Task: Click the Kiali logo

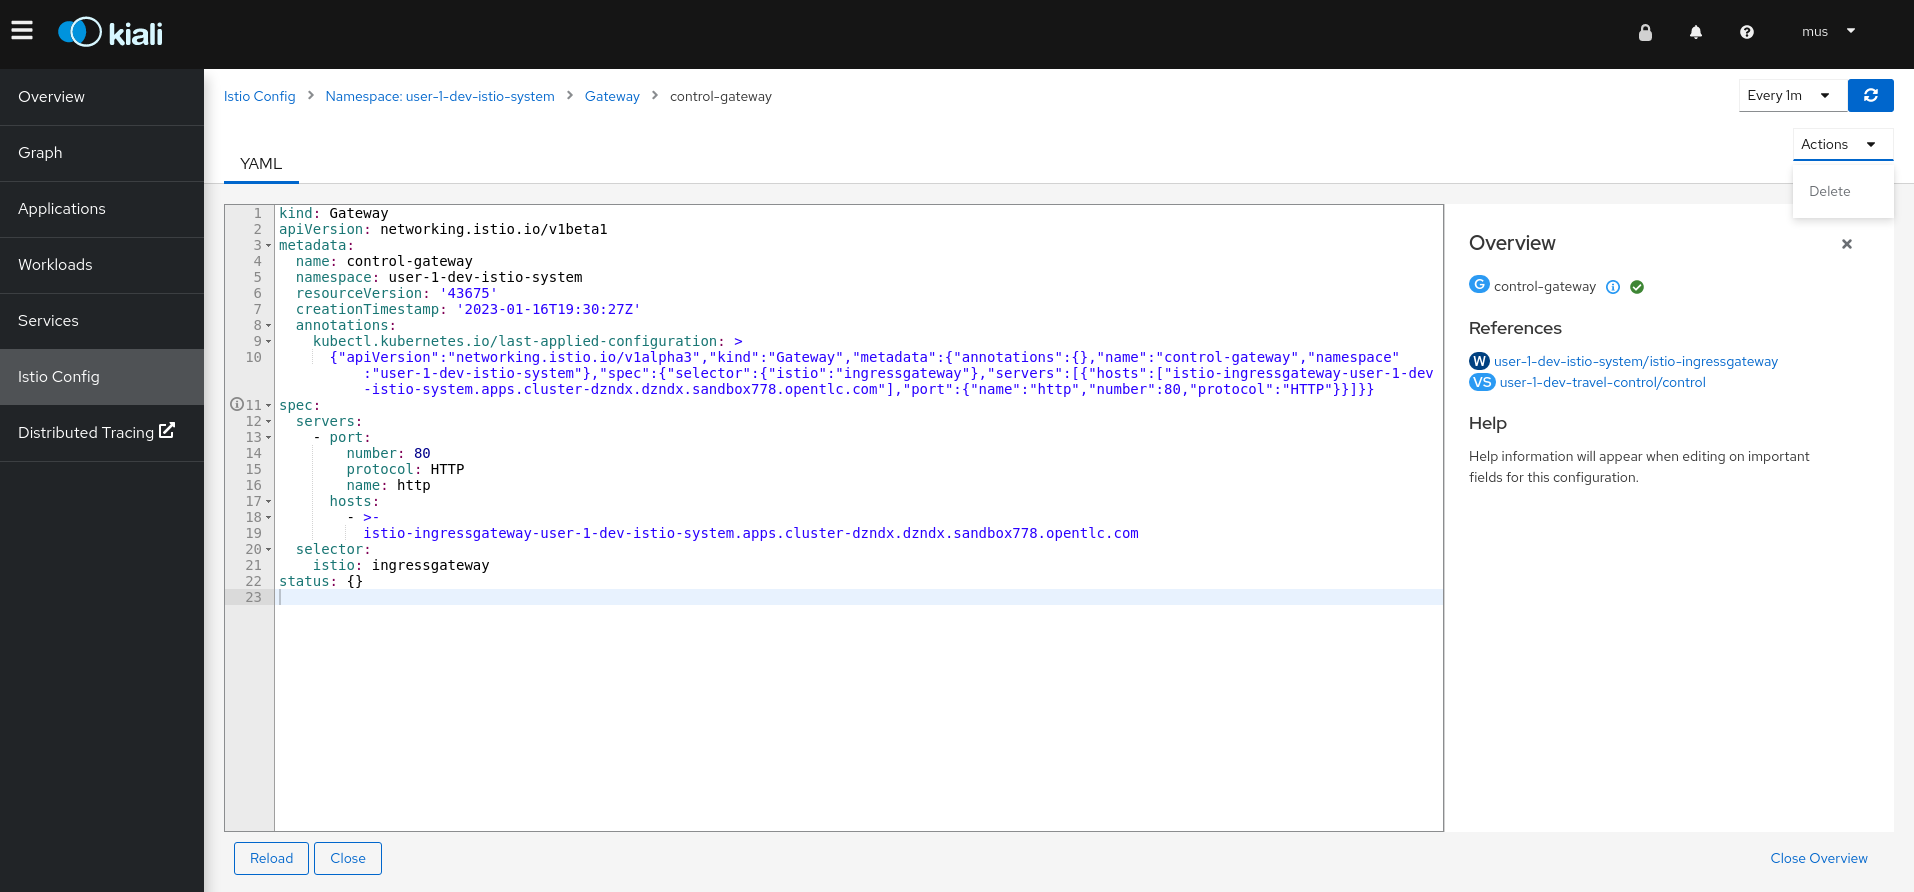Action: (x=111, y=33)
